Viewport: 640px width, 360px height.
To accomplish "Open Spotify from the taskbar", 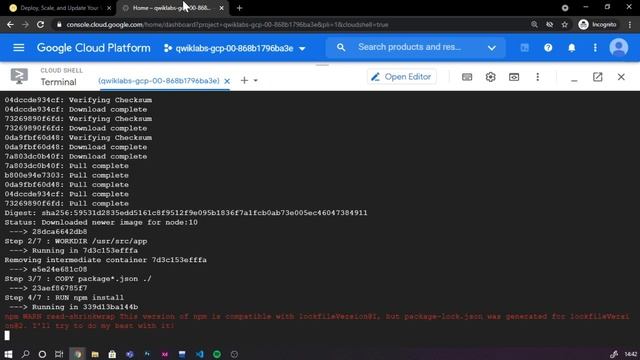I will click(x=217, y=354).
